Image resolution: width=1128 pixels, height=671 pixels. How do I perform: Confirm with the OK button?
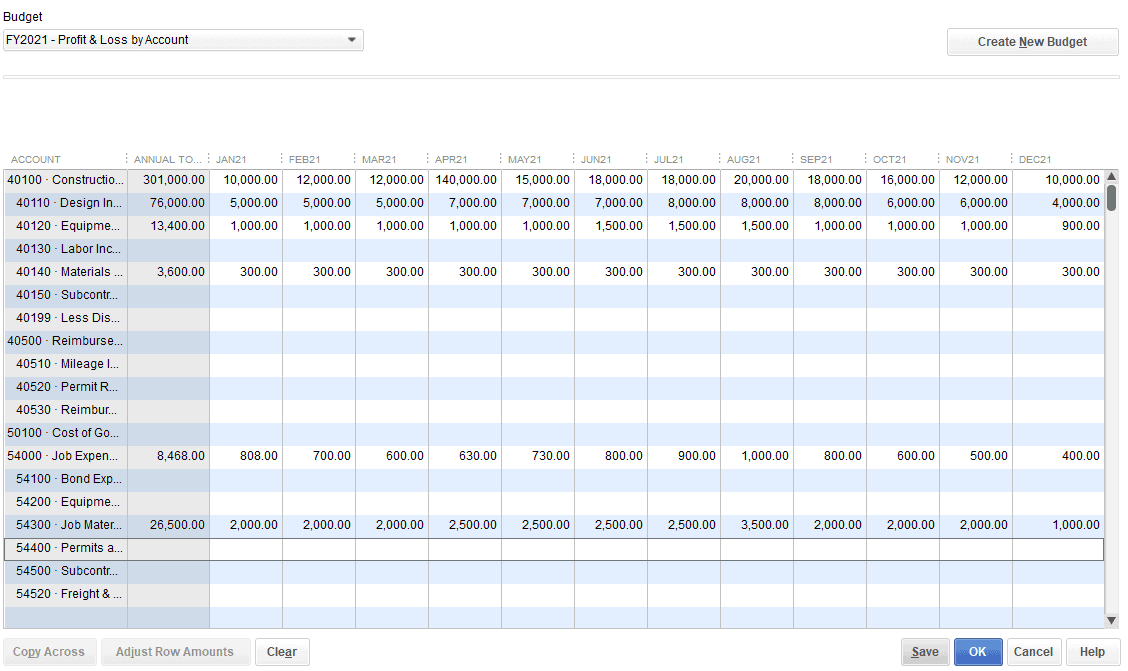[978, 652]
